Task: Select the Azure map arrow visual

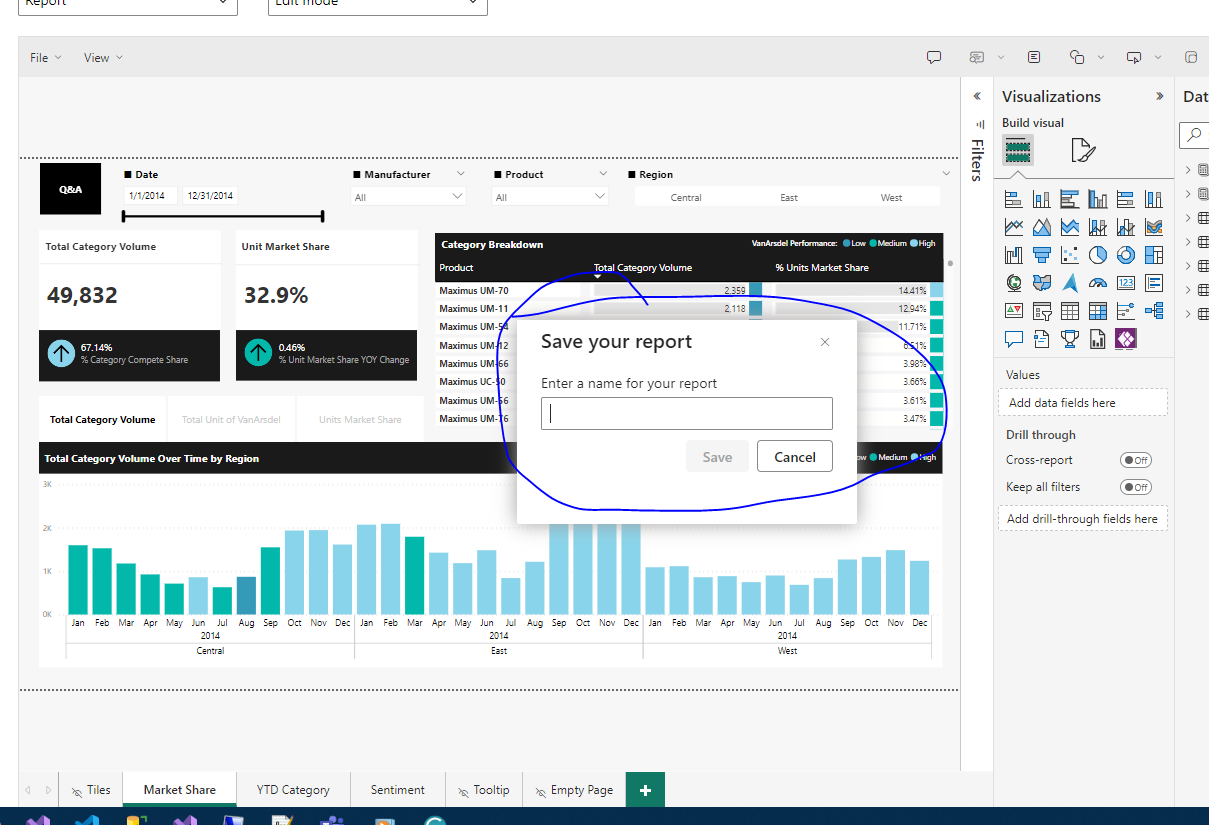Action: pos(1069,283)
